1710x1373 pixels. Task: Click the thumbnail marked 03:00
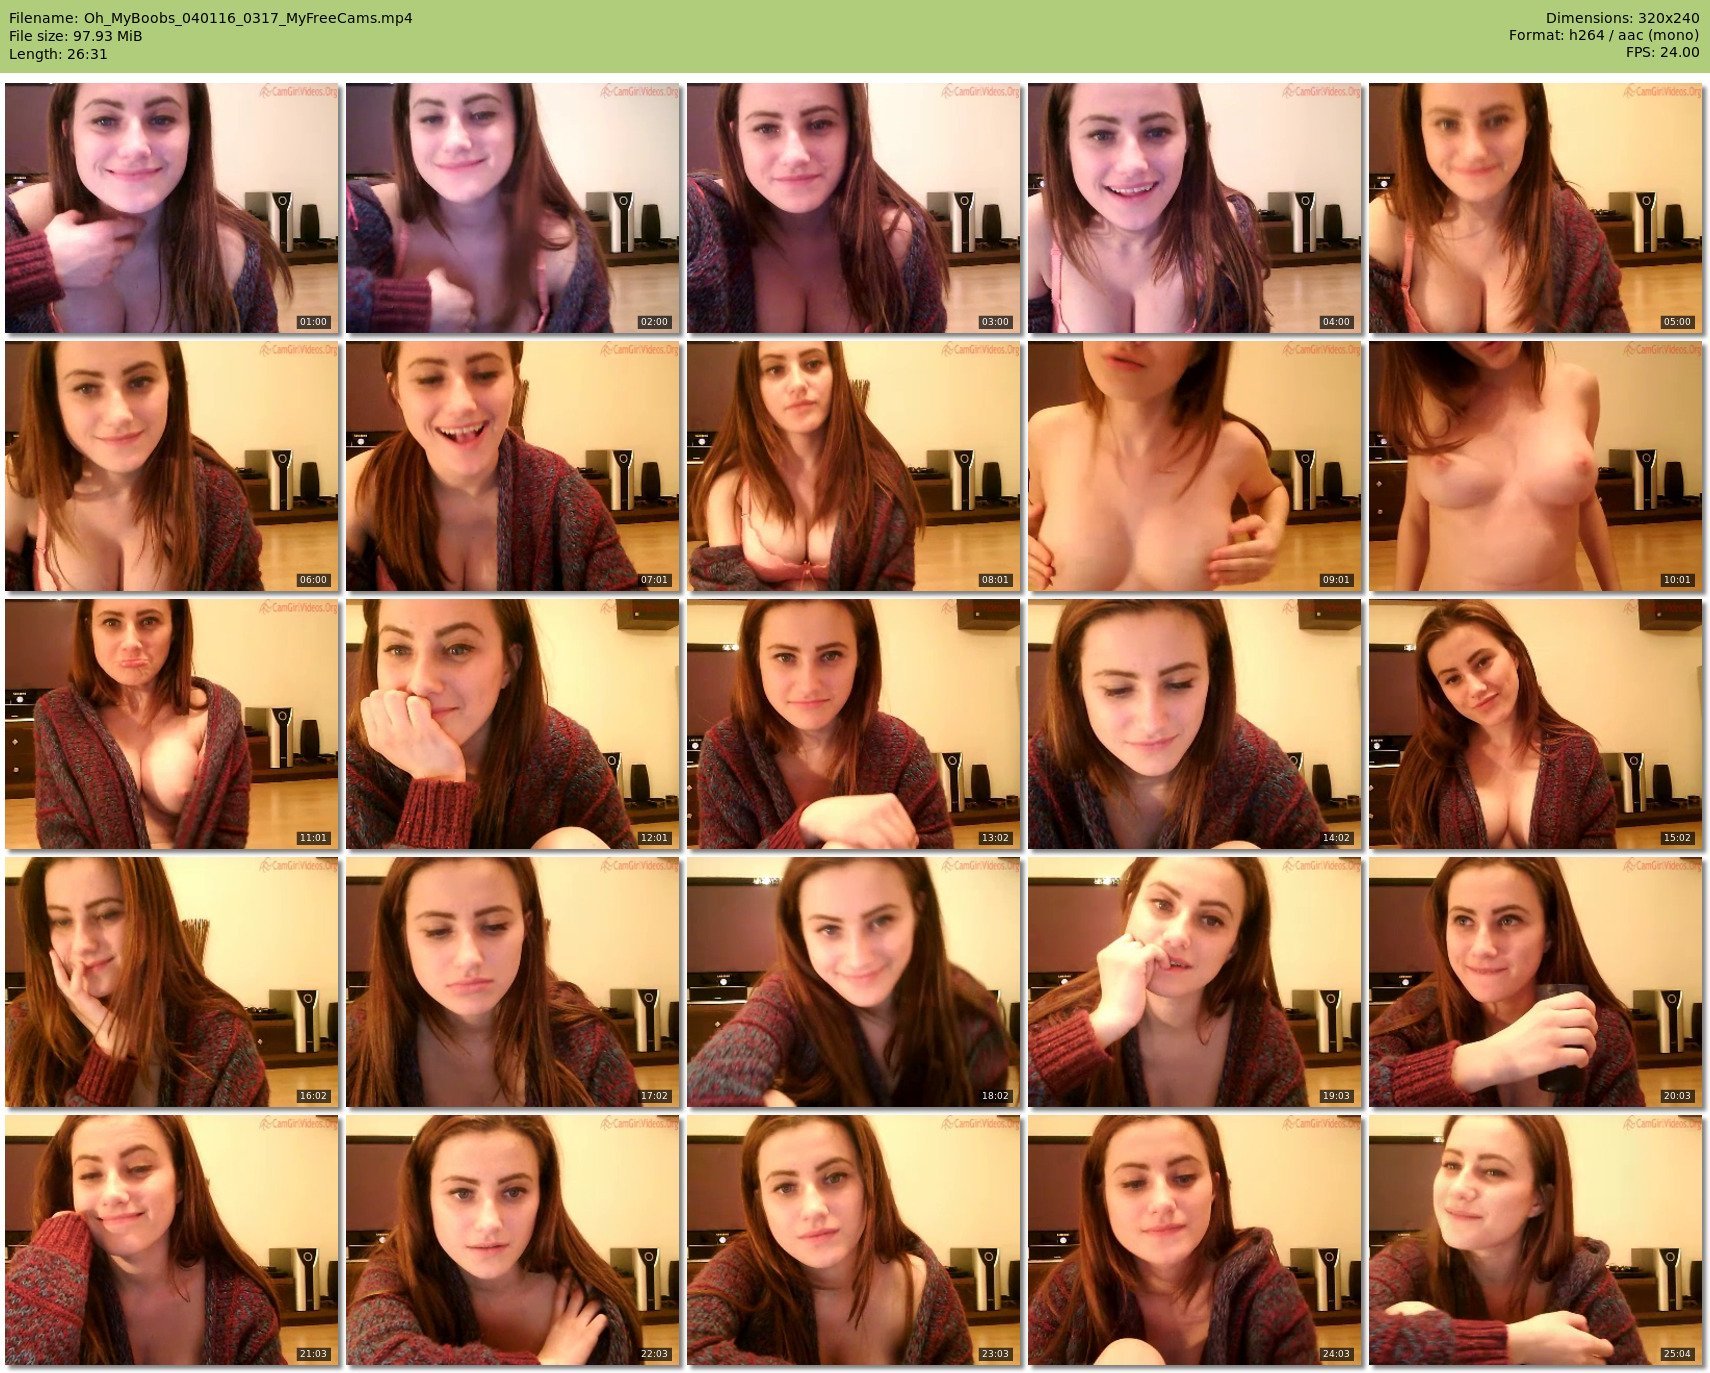coord(854,208)
